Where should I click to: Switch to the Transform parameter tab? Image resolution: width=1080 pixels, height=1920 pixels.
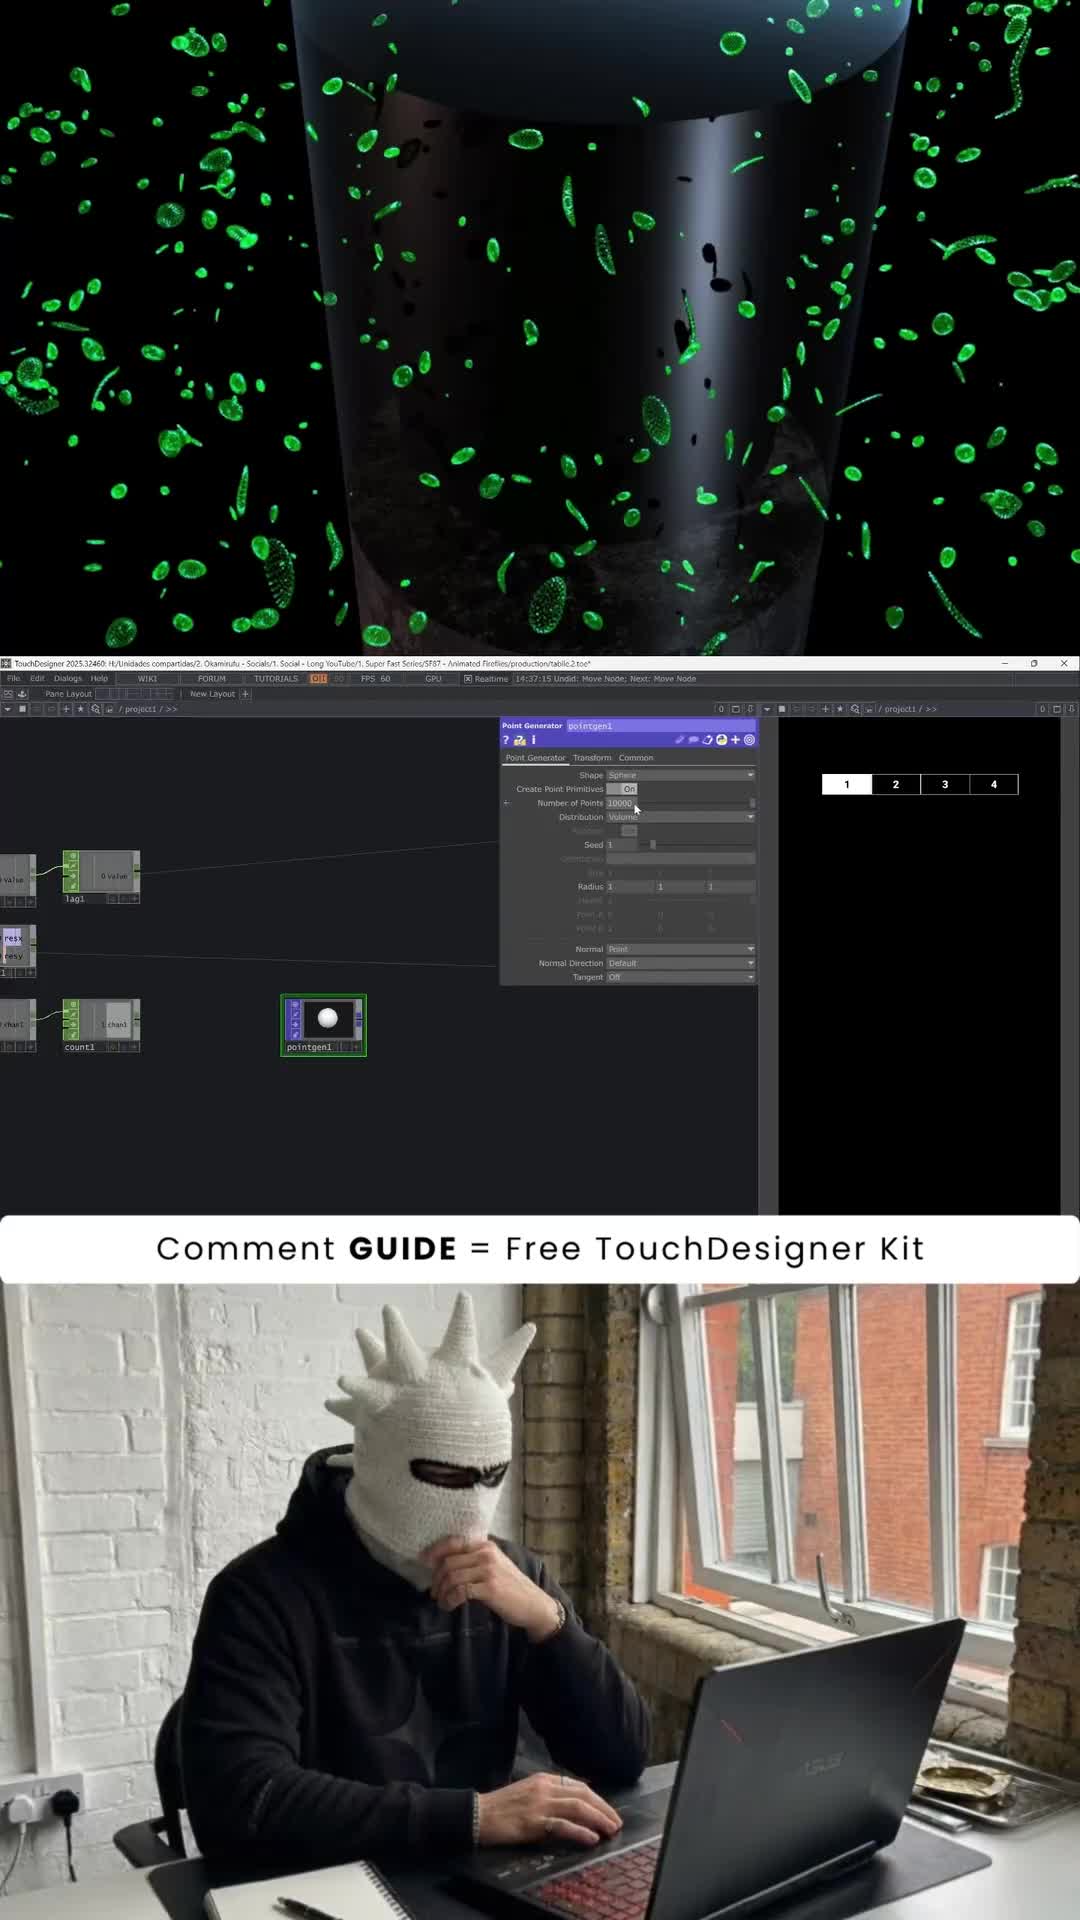592,758
